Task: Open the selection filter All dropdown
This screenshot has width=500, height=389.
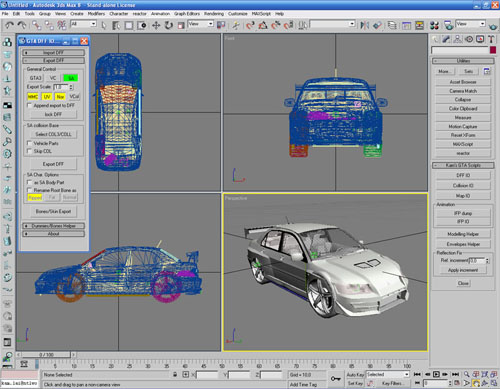Action: coord(83,24)
